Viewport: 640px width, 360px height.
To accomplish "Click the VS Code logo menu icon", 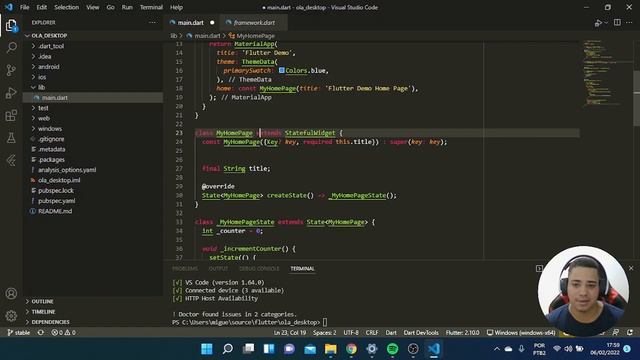I will click(9, 7).
